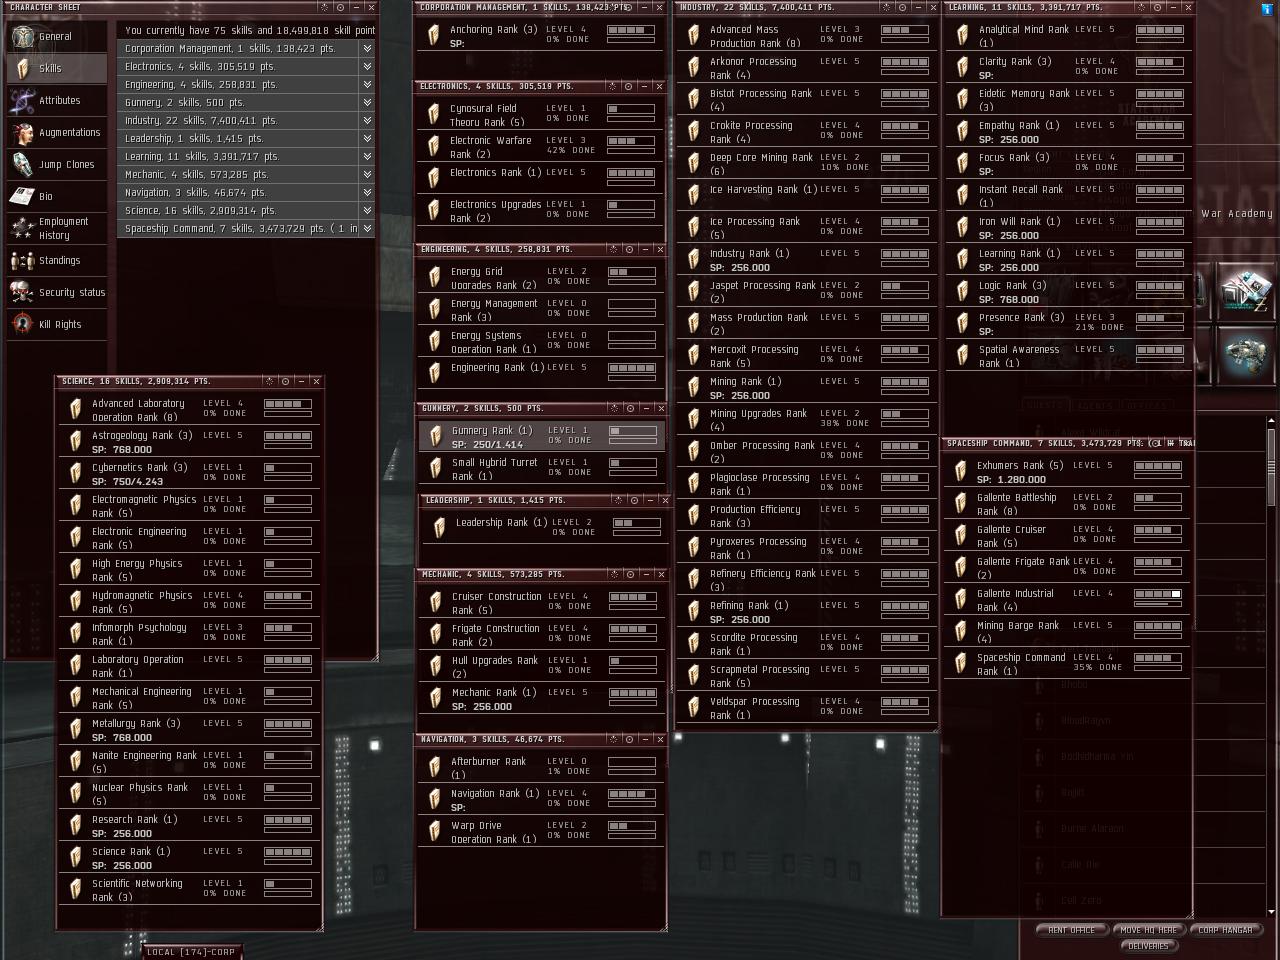
Task: Toggle pin on the Engineering skills window
Action: [x=629, y=249]
